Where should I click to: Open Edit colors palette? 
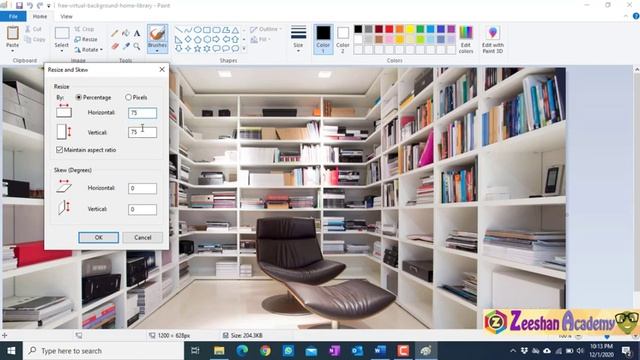tap(466, 39)
